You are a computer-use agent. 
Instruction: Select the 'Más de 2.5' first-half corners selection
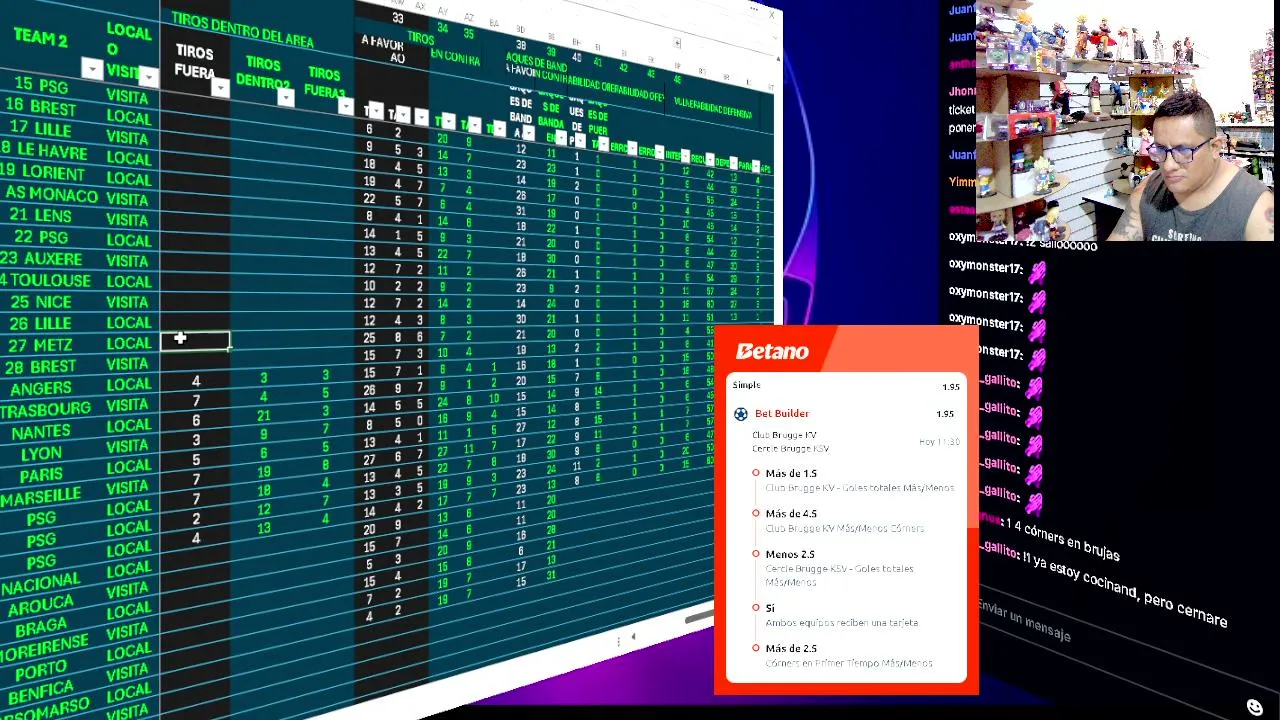[x=791, y=648]
